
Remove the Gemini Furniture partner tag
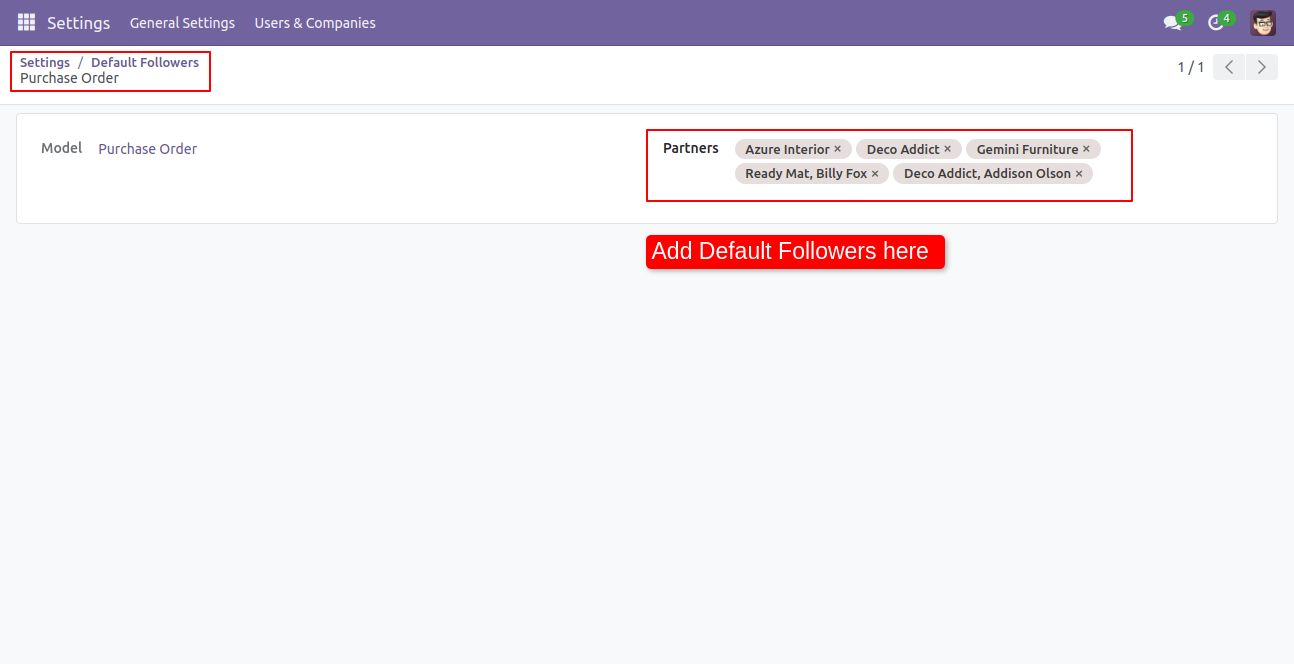point(1086,149)
